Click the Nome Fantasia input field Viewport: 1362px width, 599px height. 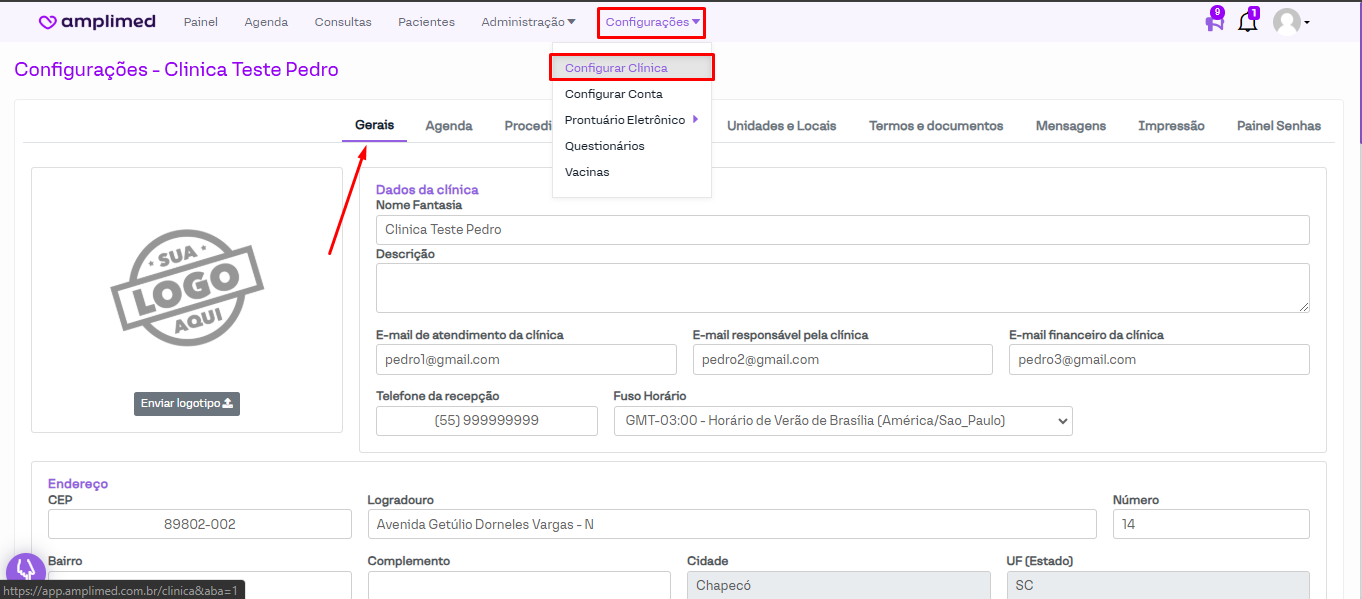click(842, 230)
